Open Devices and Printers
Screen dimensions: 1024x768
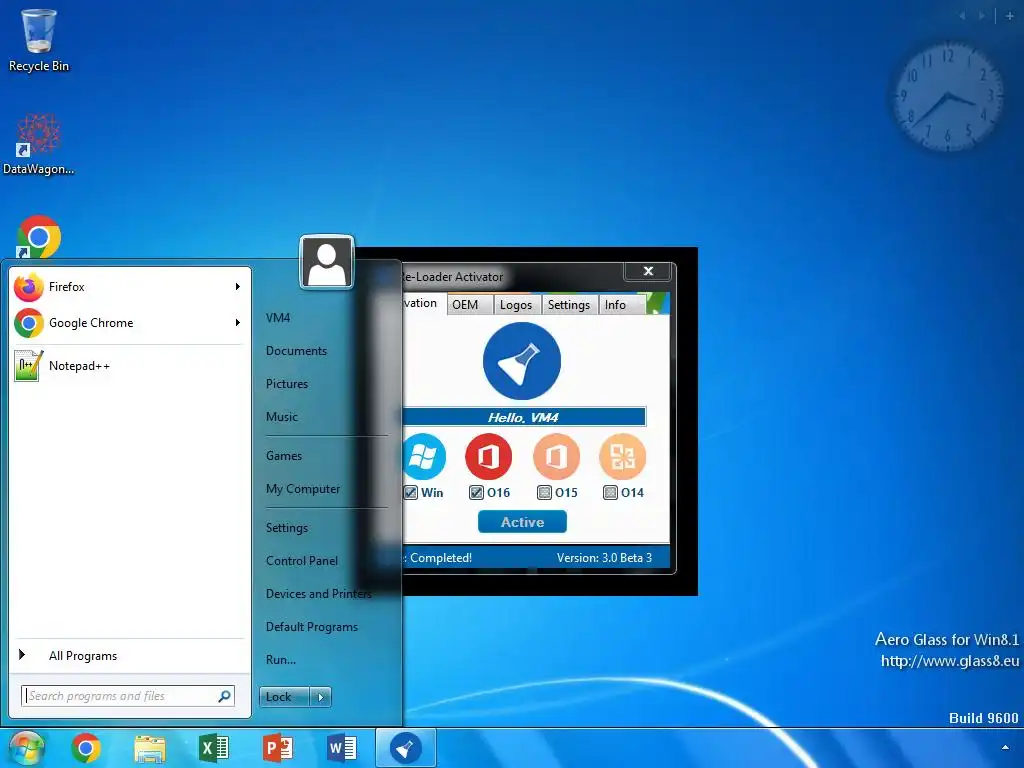pos(319,594)
